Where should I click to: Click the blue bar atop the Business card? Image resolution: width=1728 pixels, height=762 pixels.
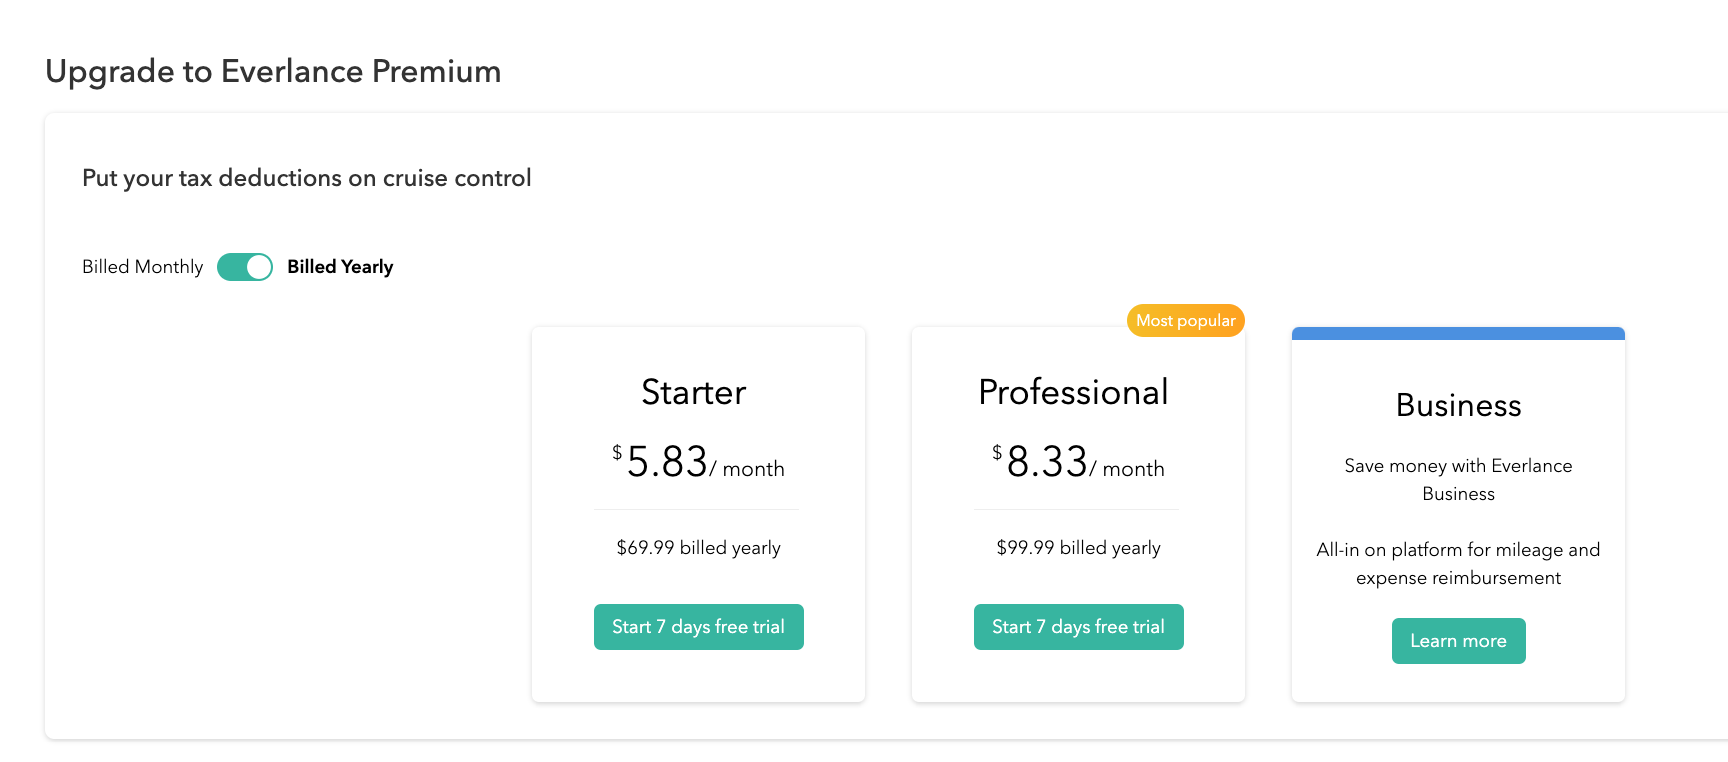pyautogui.click(x=1458, y=334)
